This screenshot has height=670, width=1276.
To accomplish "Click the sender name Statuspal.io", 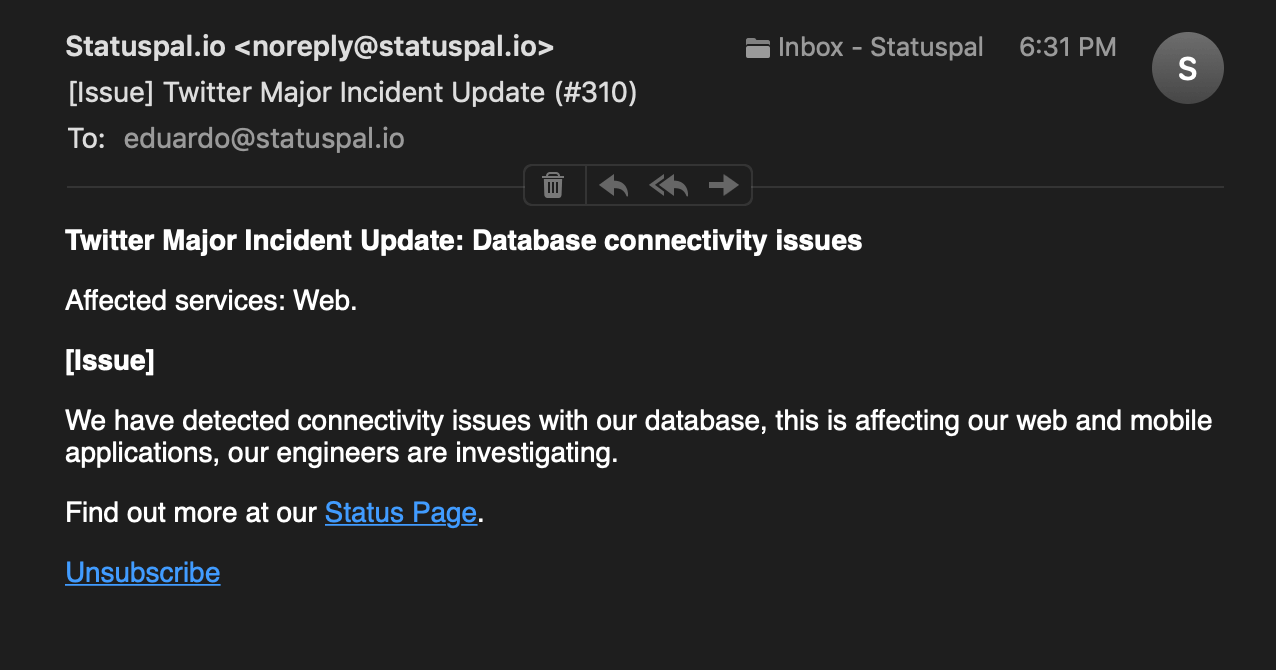I will tap(145, 46).
